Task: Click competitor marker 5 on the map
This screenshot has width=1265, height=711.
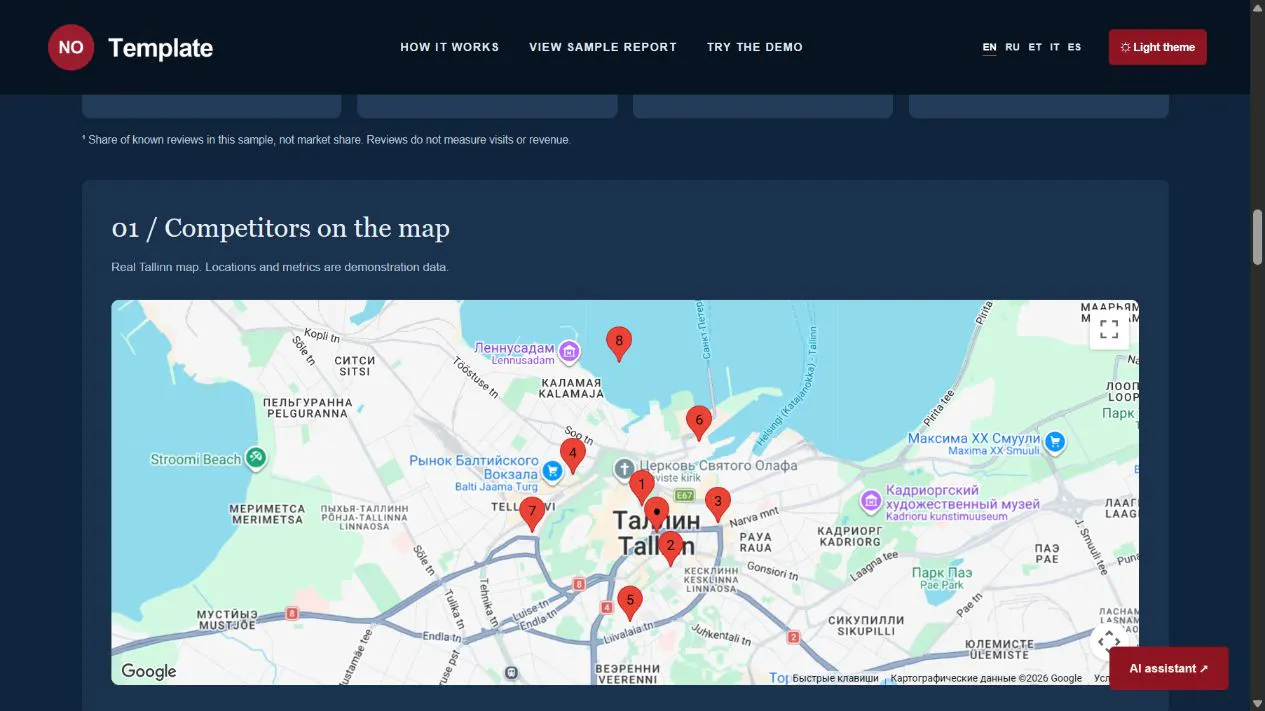Action: click(x=629, y=603)
